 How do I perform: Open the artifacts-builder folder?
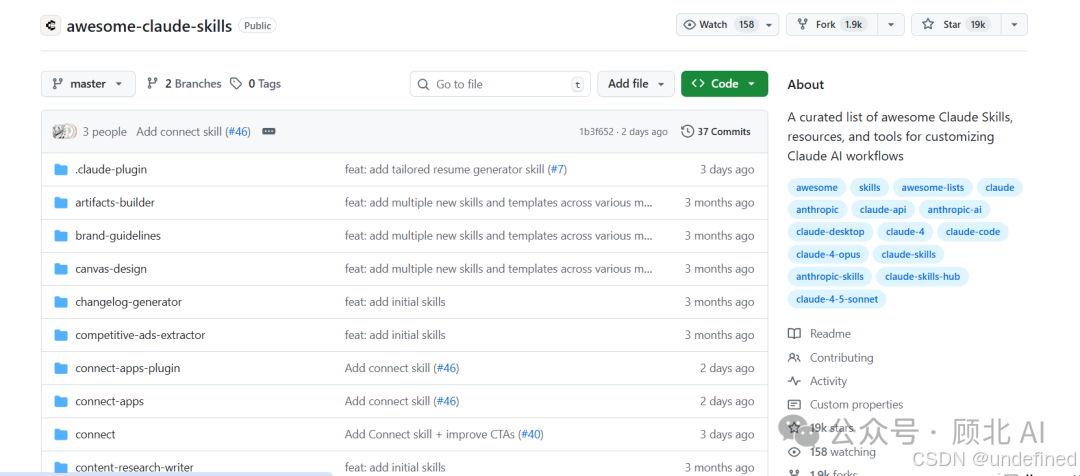[115, 203]
